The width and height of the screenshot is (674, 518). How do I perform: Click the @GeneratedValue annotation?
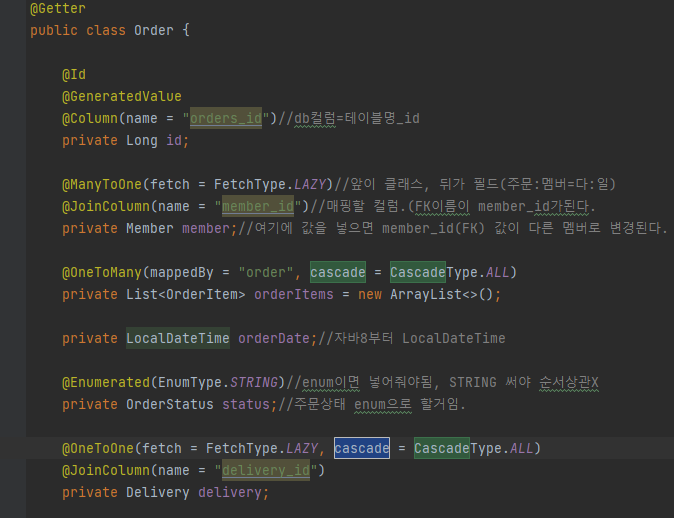[x=122, y=97]
